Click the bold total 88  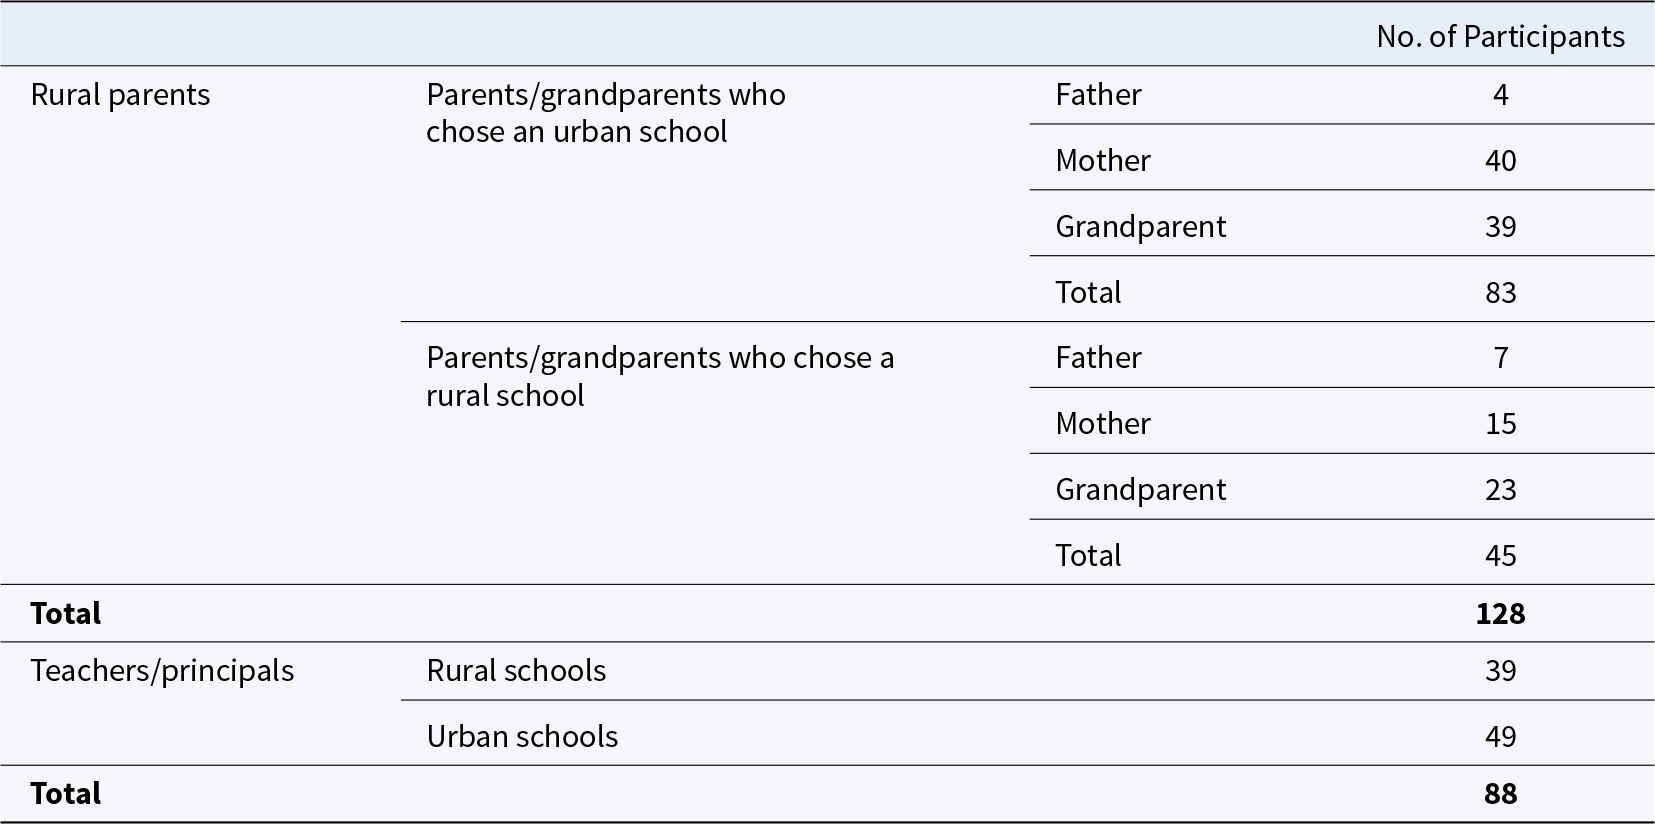pyautogui.click(x=1500, y=794)
